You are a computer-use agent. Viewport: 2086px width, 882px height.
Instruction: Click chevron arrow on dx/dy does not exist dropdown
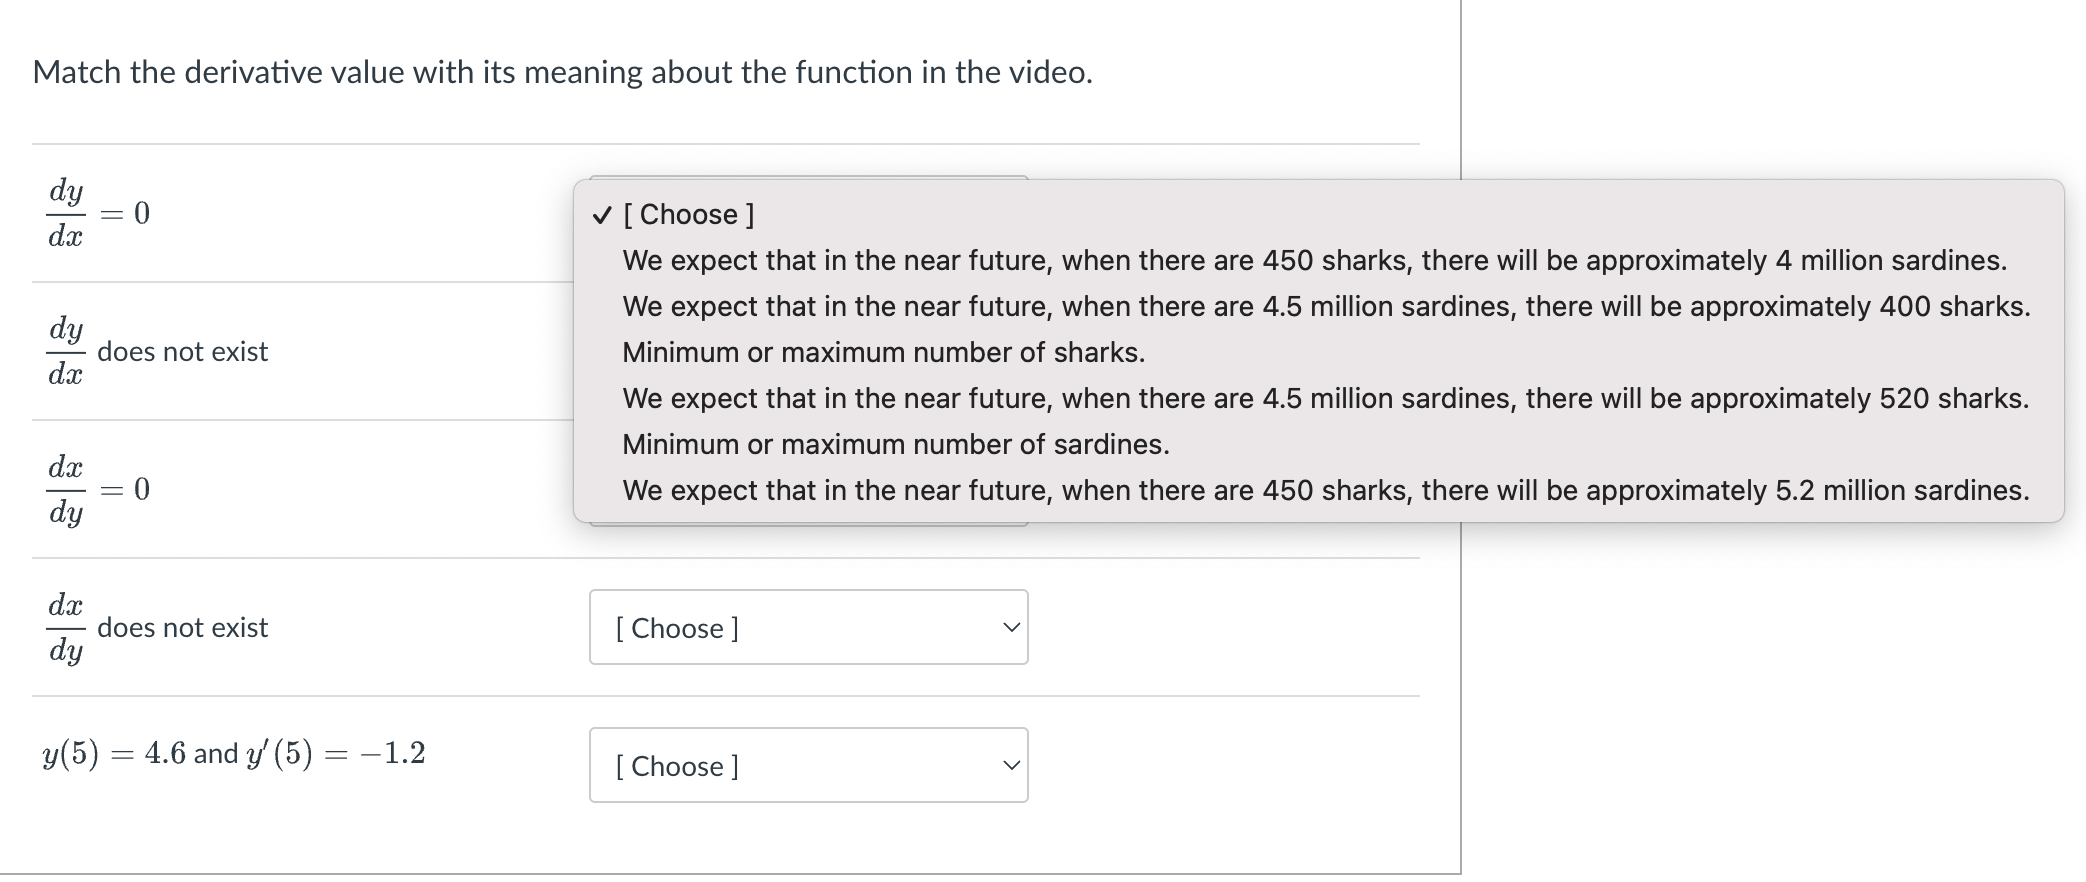1012,628
